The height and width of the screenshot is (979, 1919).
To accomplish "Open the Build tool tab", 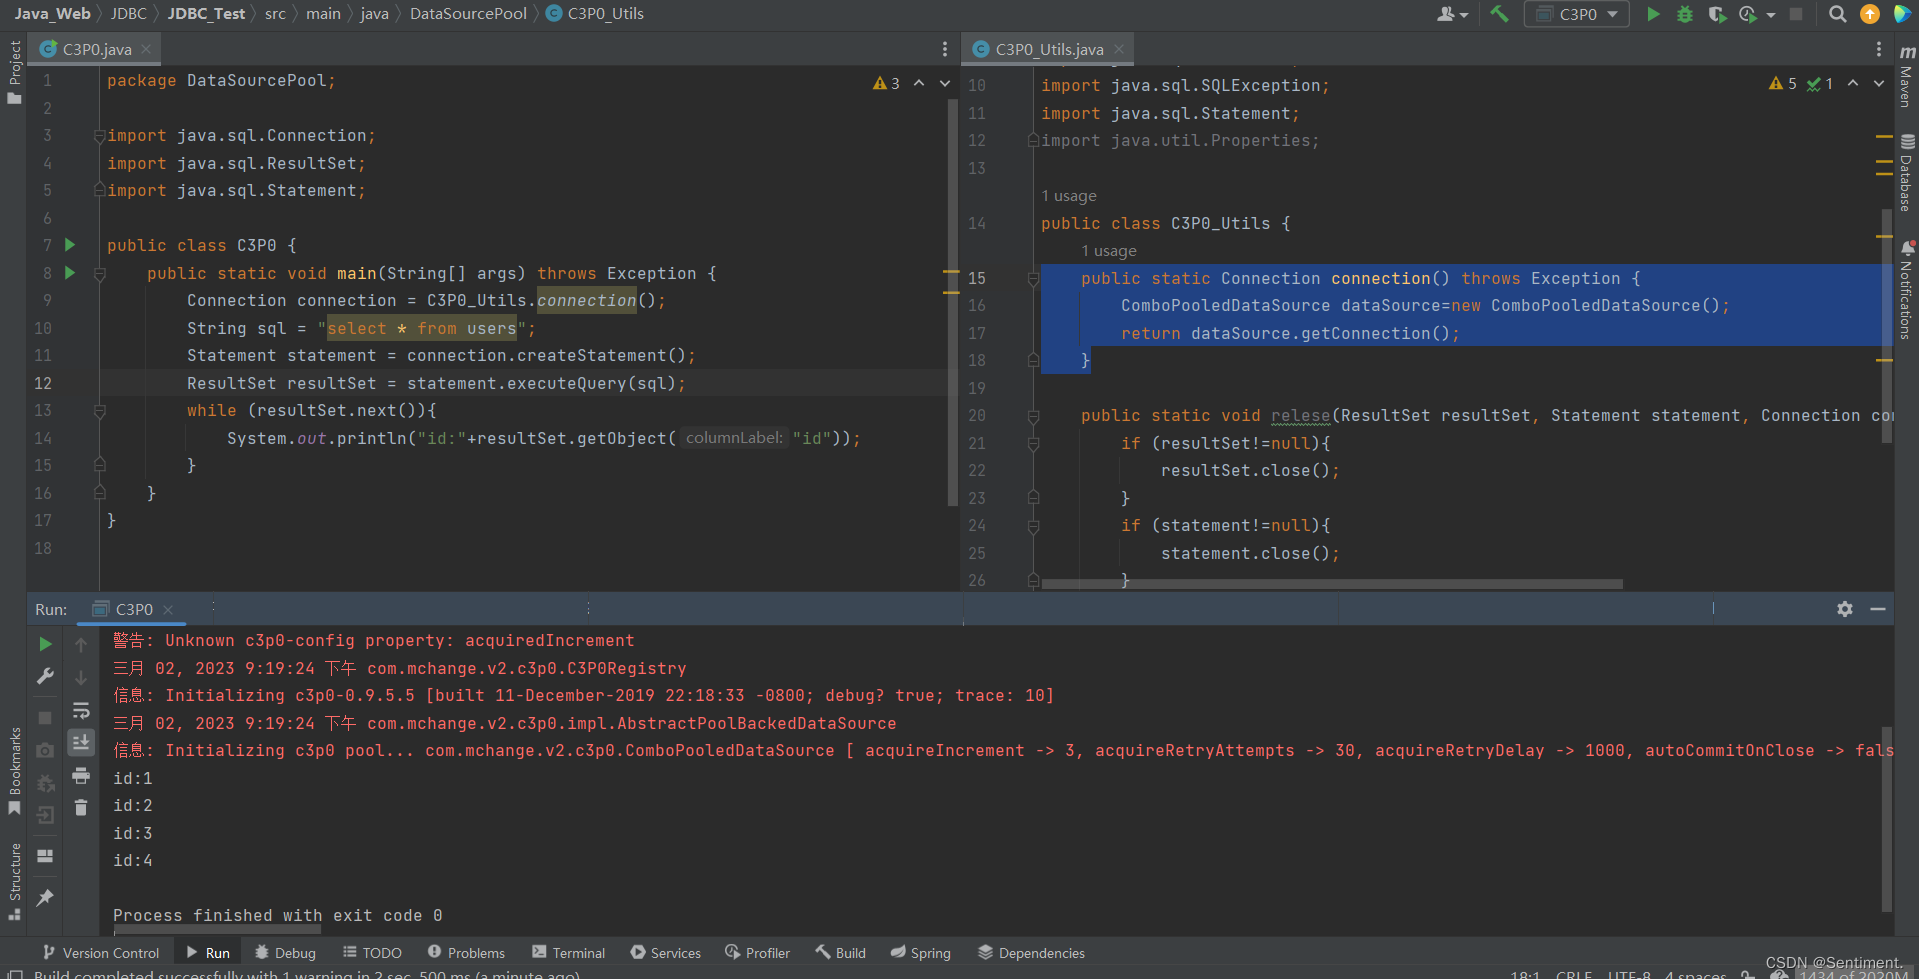I will [841, 953].
